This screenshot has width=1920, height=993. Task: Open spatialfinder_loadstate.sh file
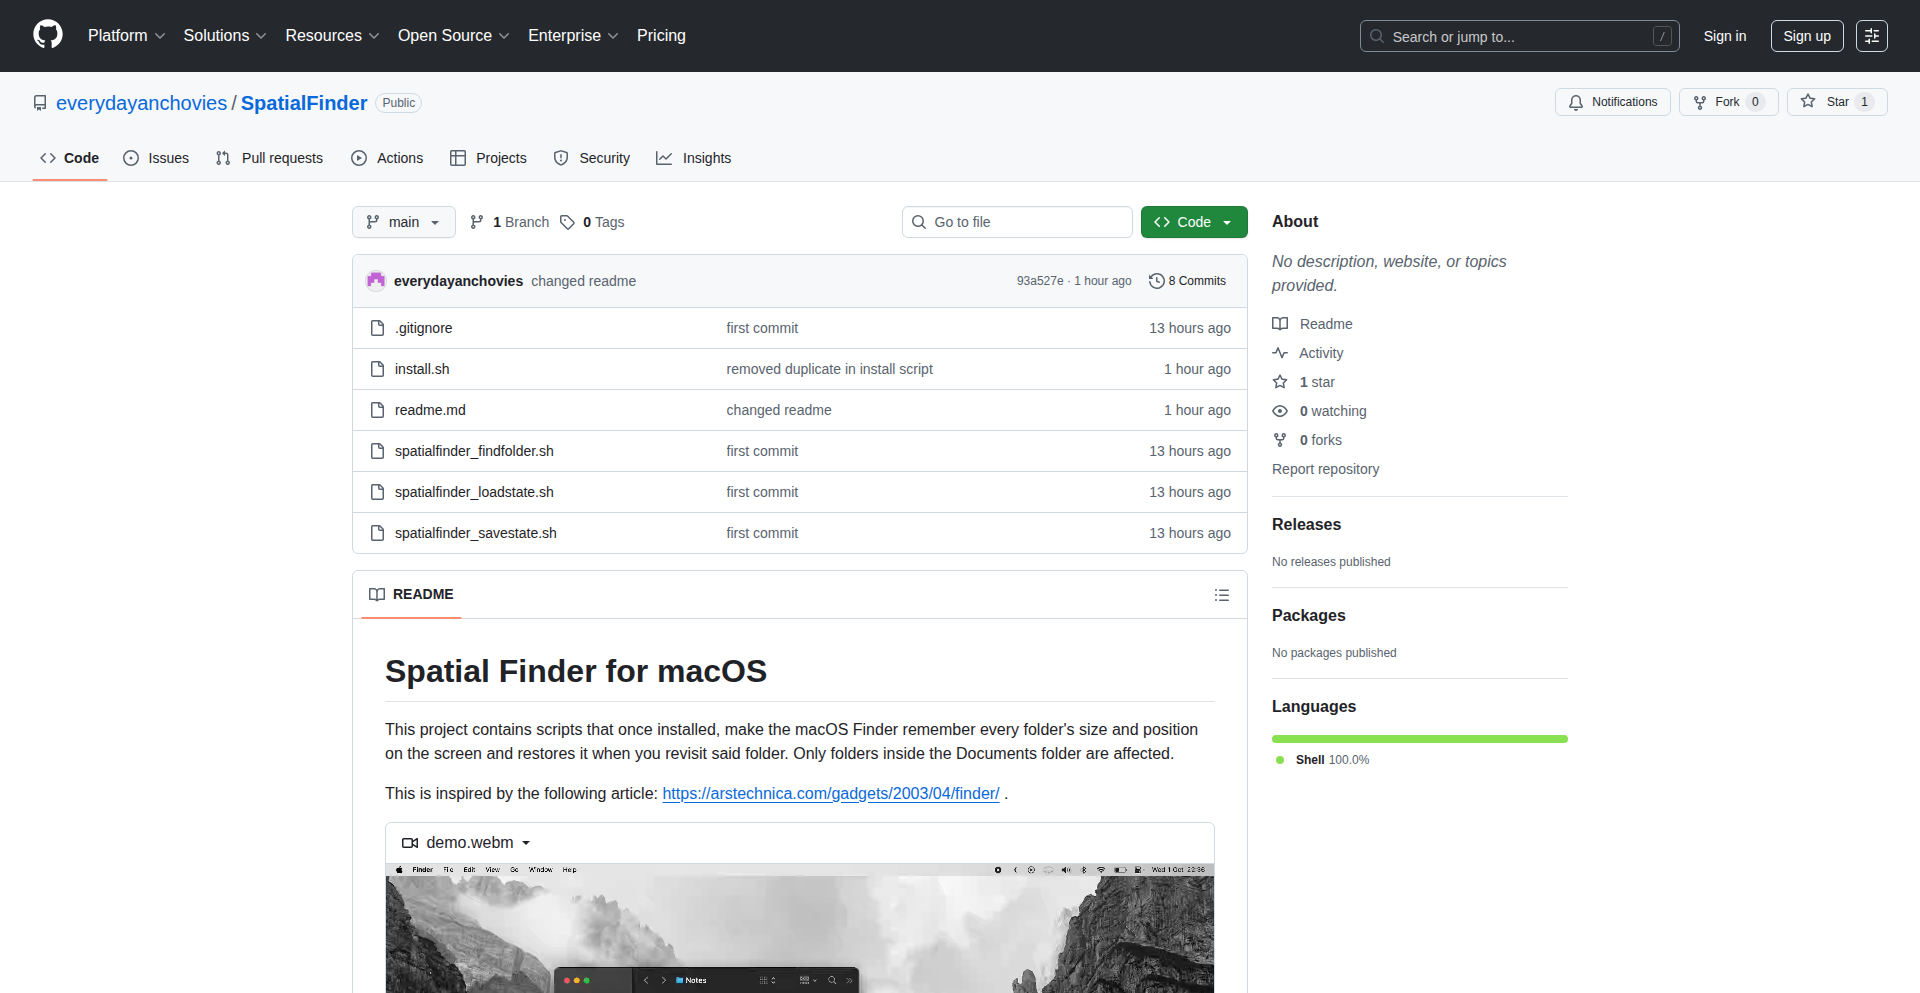tap(474, 492)
